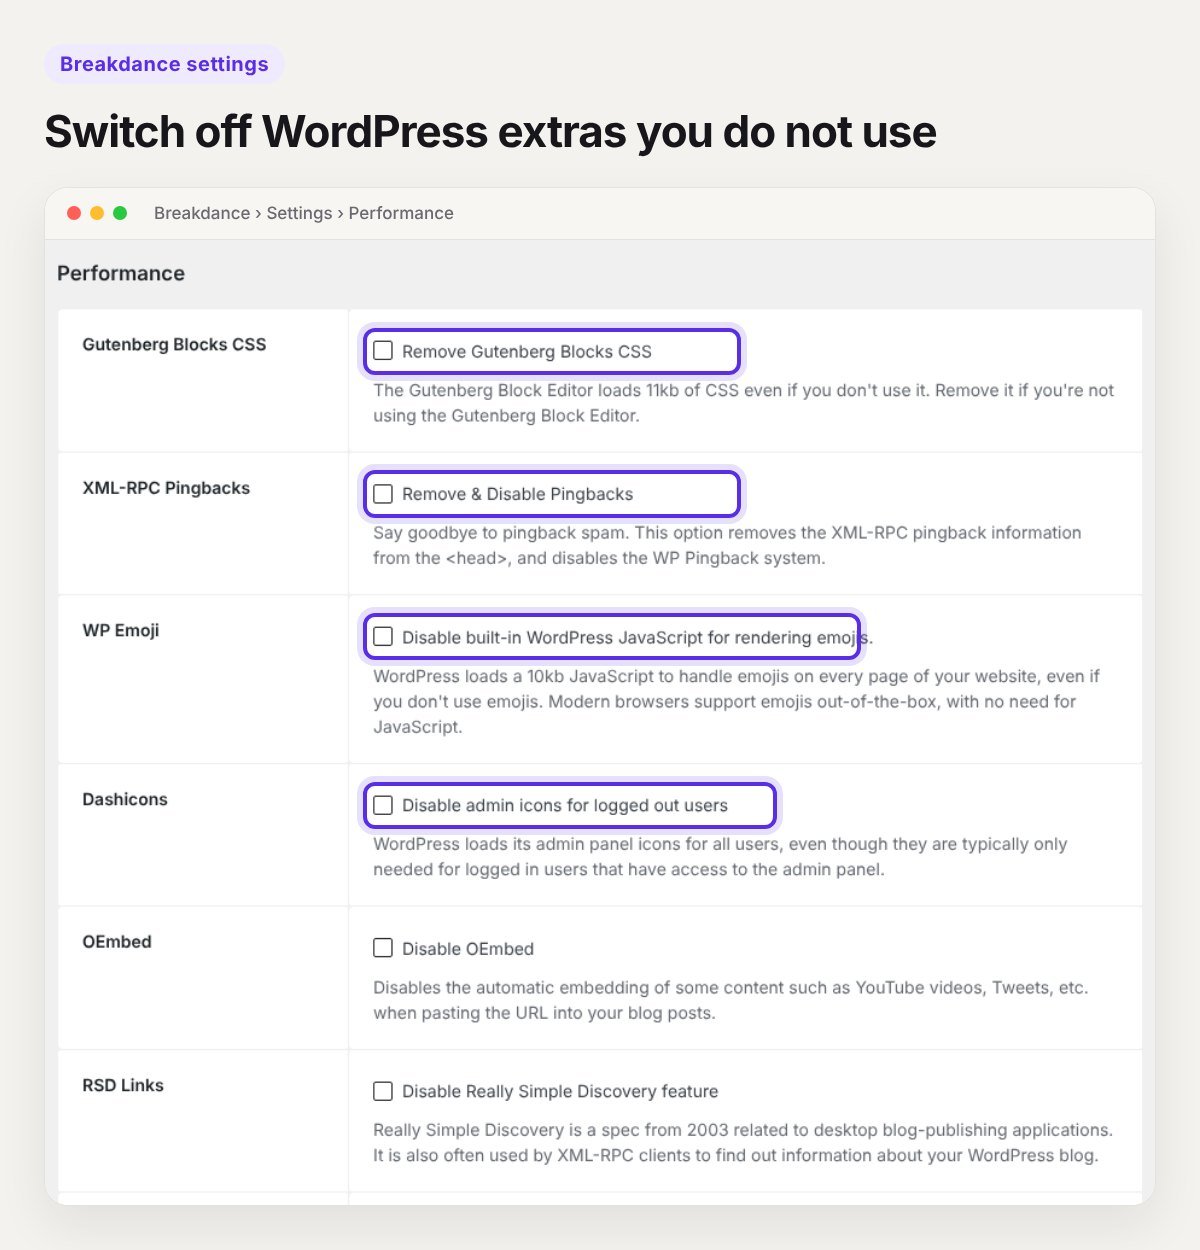Click the 'Disable Really Simple Discovery feature' label
Screen dimensions: 1200x1250
click(x=560, y=1091)
